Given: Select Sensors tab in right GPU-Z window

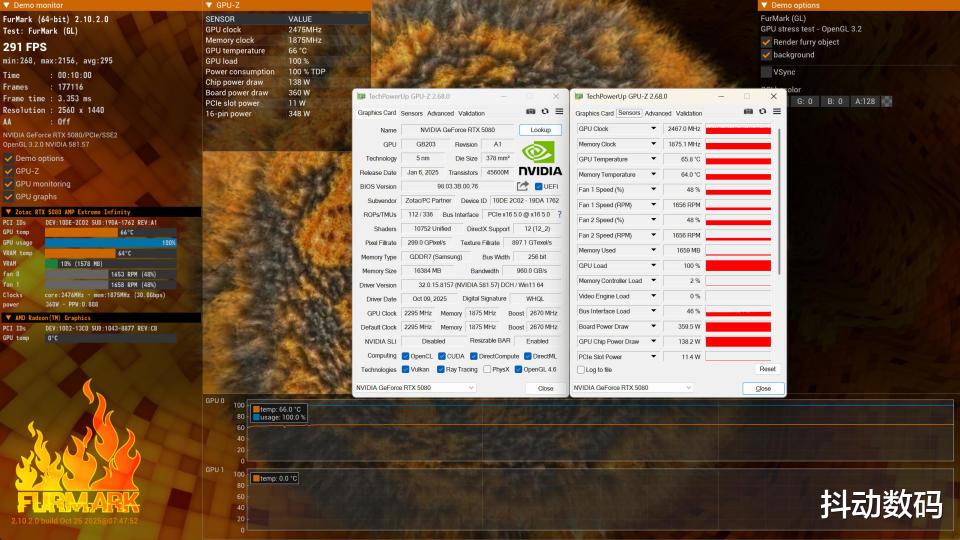Looking at the screenshot, I should 629,113.
